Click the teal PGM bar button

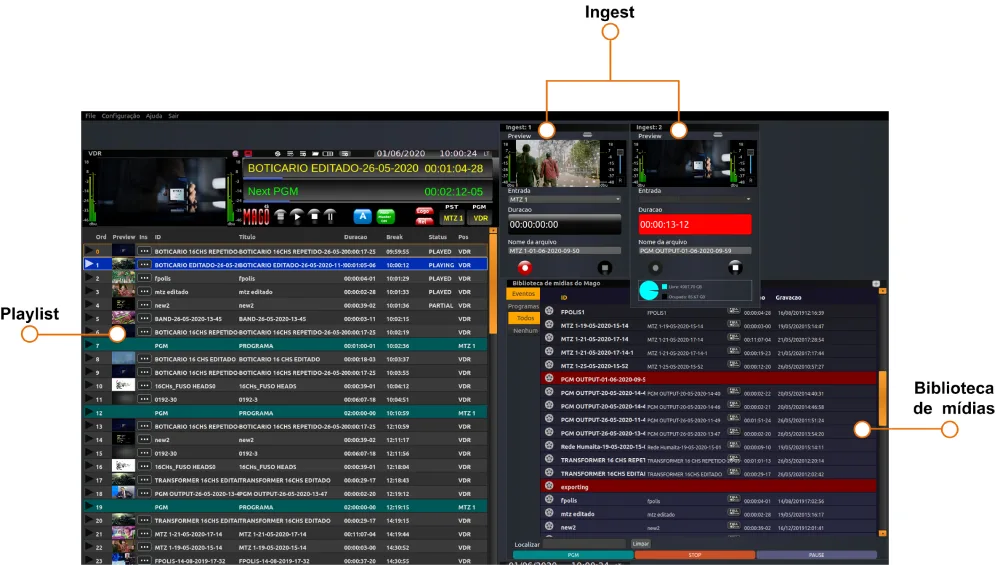573,555
